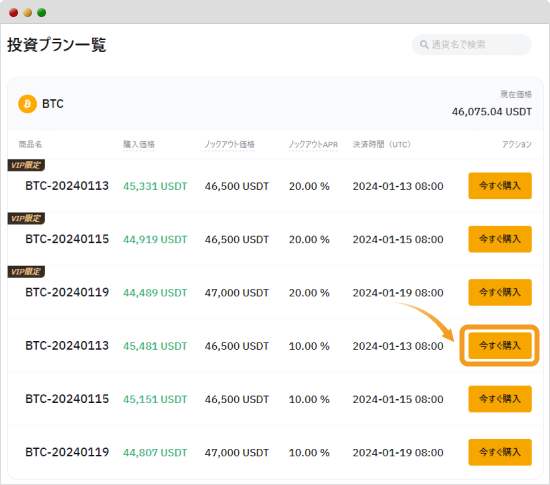The height and width of the screenshot is (485, 550).
Task: Focus the 通貨名で検索 search field
Action: 471,45
